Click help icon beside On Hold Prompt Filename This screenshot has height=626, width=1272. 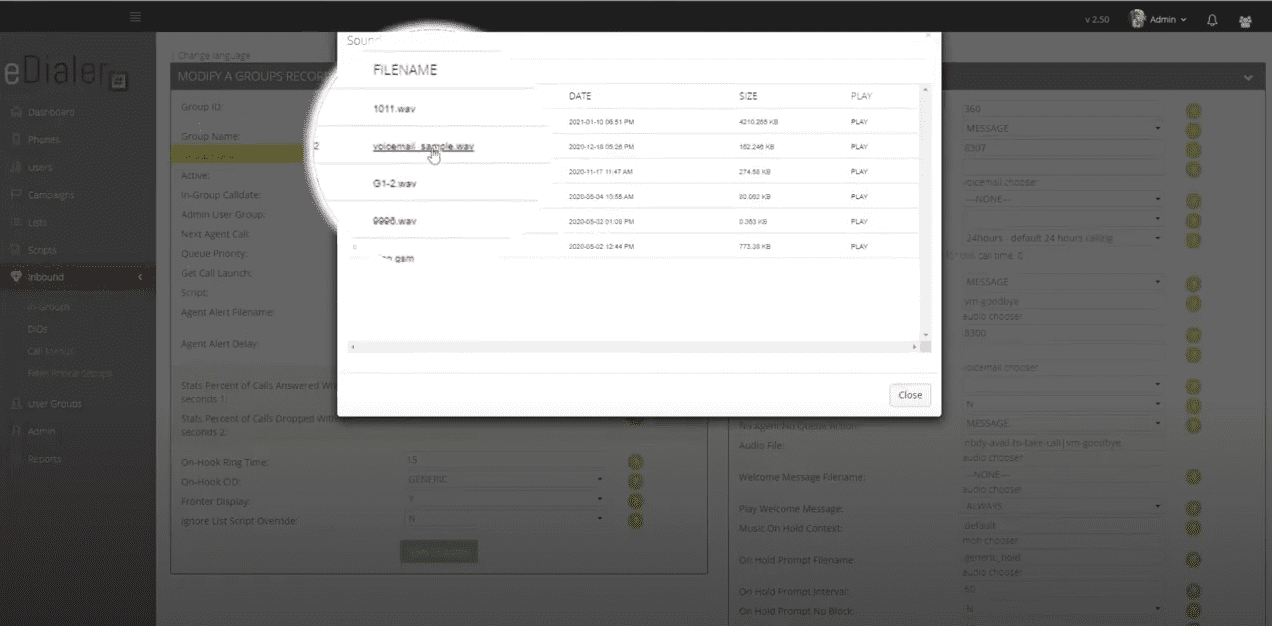click(x=1193, y=560)
